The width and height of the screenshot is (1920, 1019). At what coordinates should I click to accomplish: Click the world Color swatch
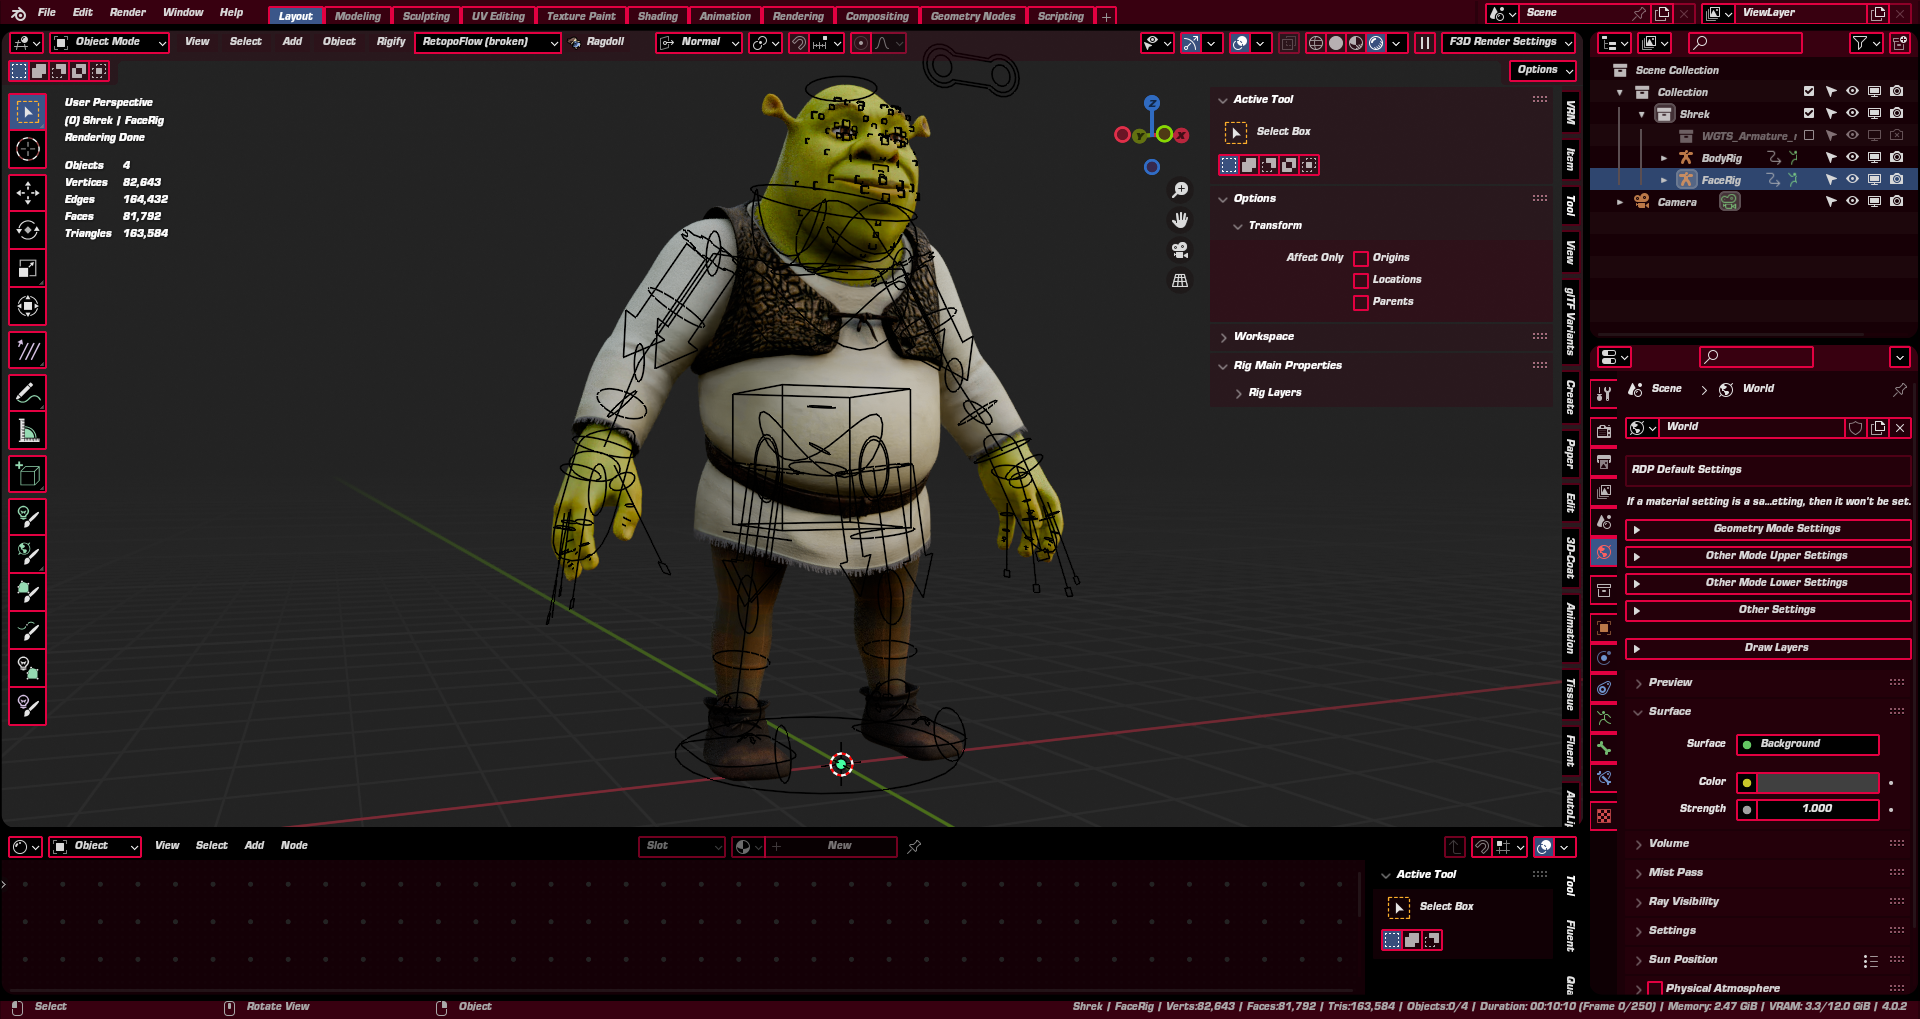click(x=1818, y=783)
